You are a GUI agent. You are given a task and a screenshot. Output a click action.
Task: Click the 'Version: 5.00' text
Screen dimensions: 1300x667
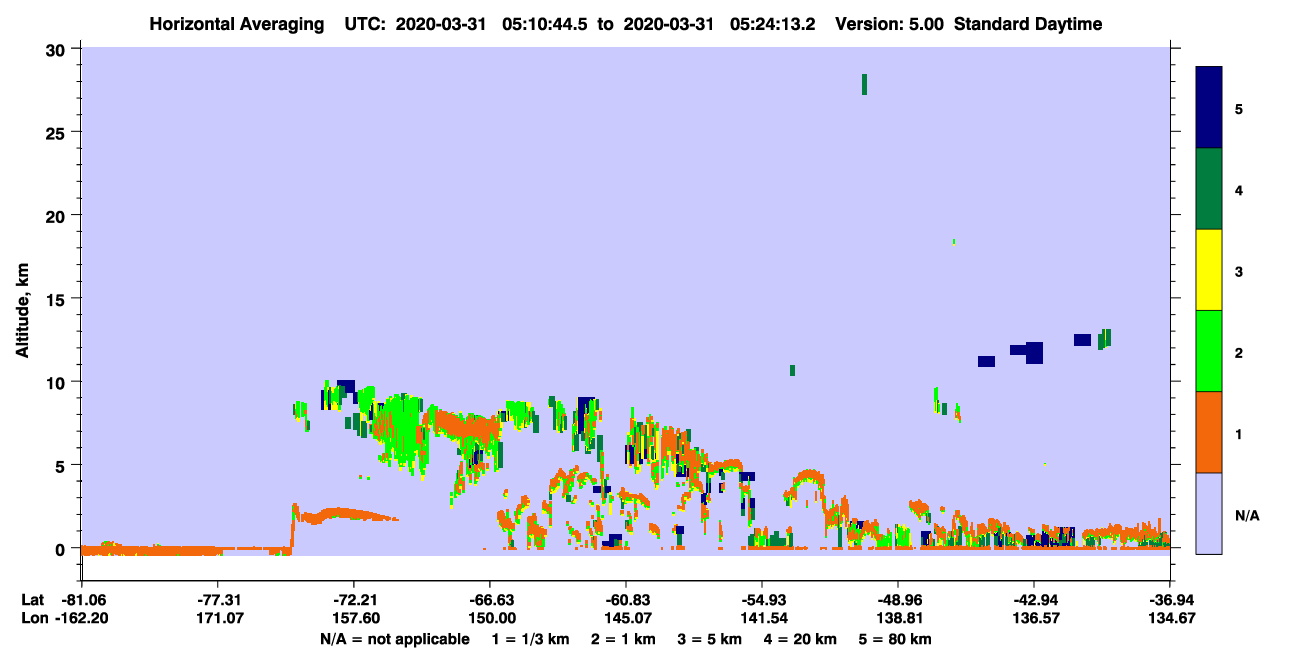coord(892,24)
